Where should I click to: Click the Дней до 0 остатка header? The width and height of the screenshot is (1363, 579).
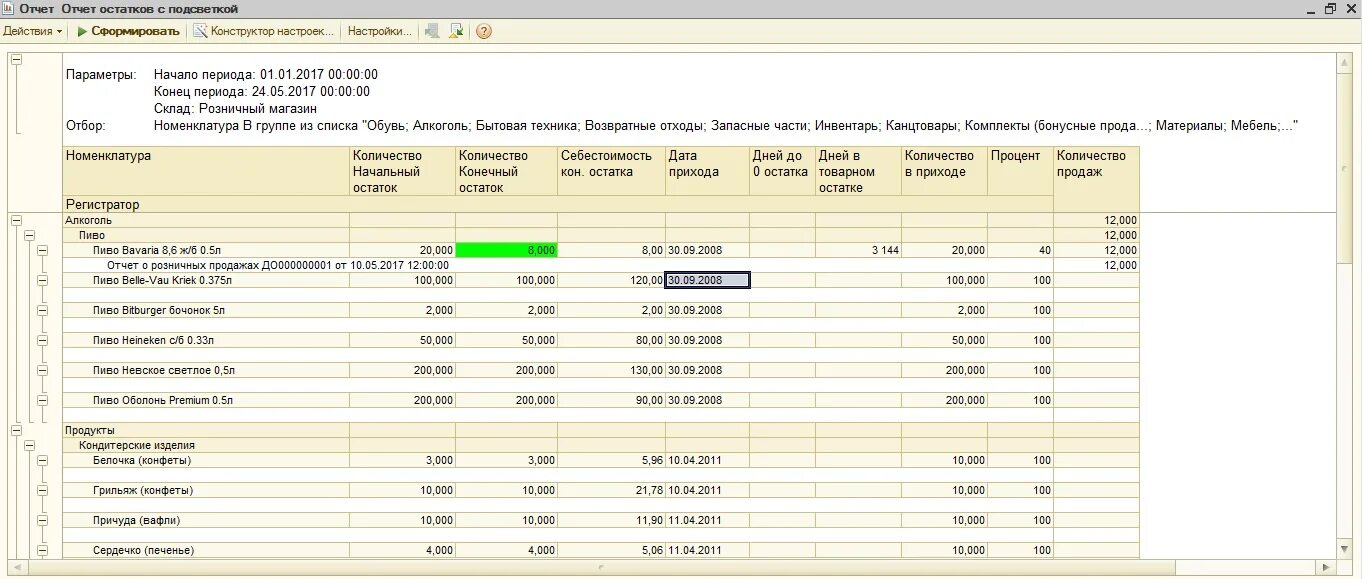tap(782, 171)
